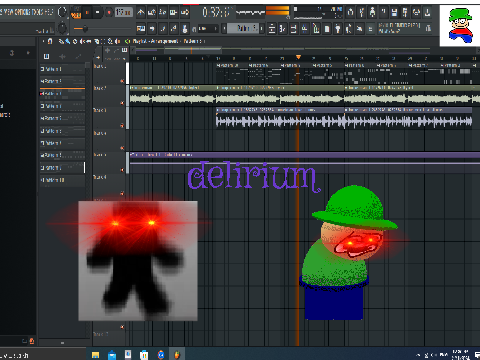Click the orange play/pause transport button

click(x=87, y=13)
